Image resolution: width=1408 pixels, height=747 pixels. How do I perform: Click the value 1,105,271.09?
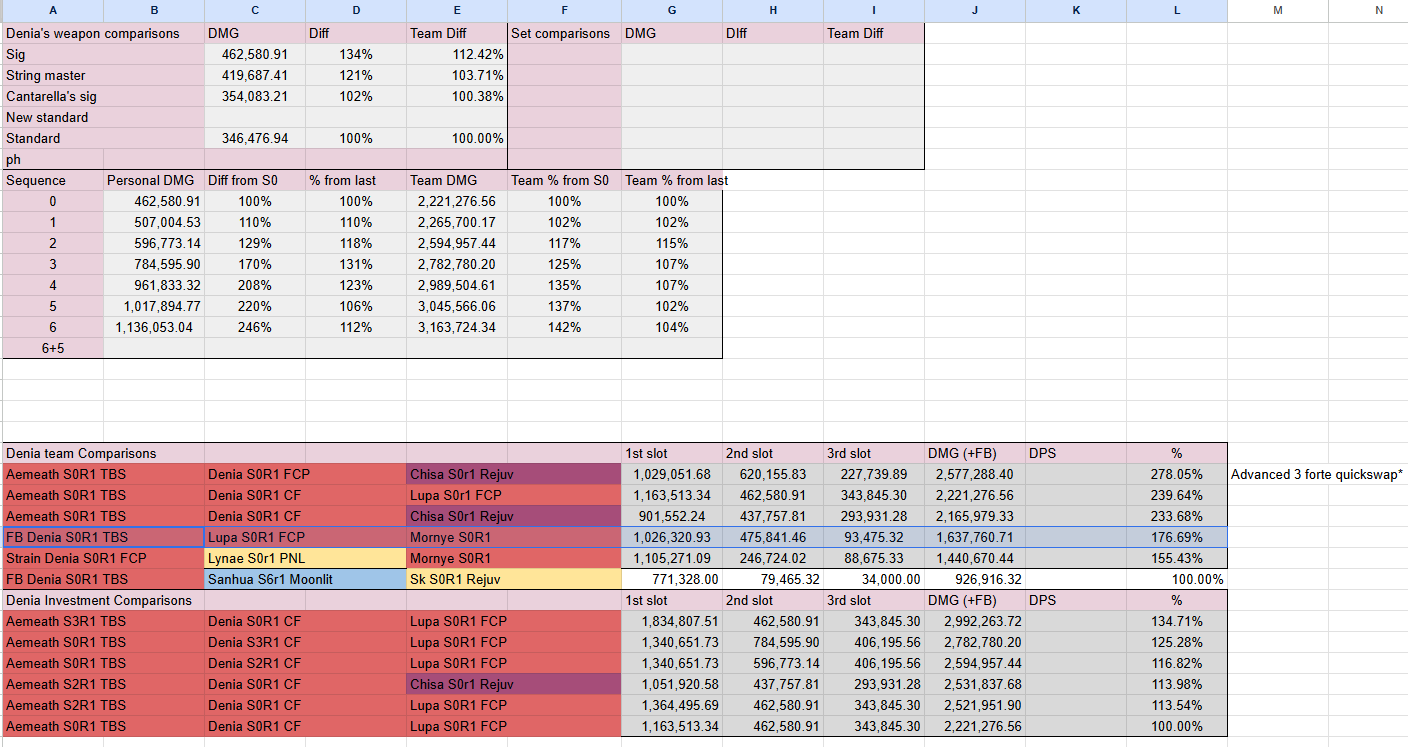pos(672,558)
